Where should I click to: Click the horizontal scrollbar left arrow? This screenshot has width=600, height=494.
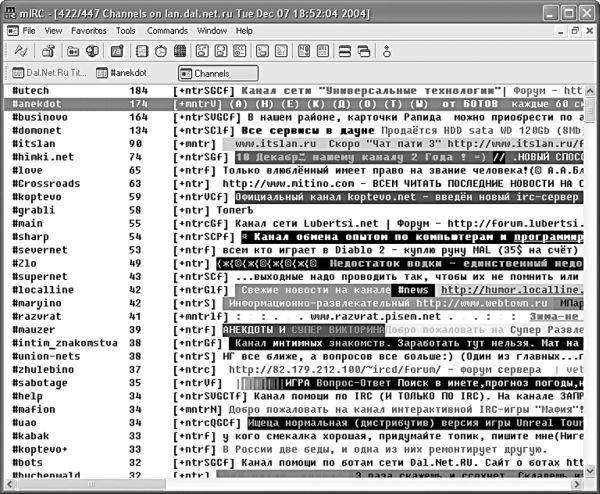[10, 484]
